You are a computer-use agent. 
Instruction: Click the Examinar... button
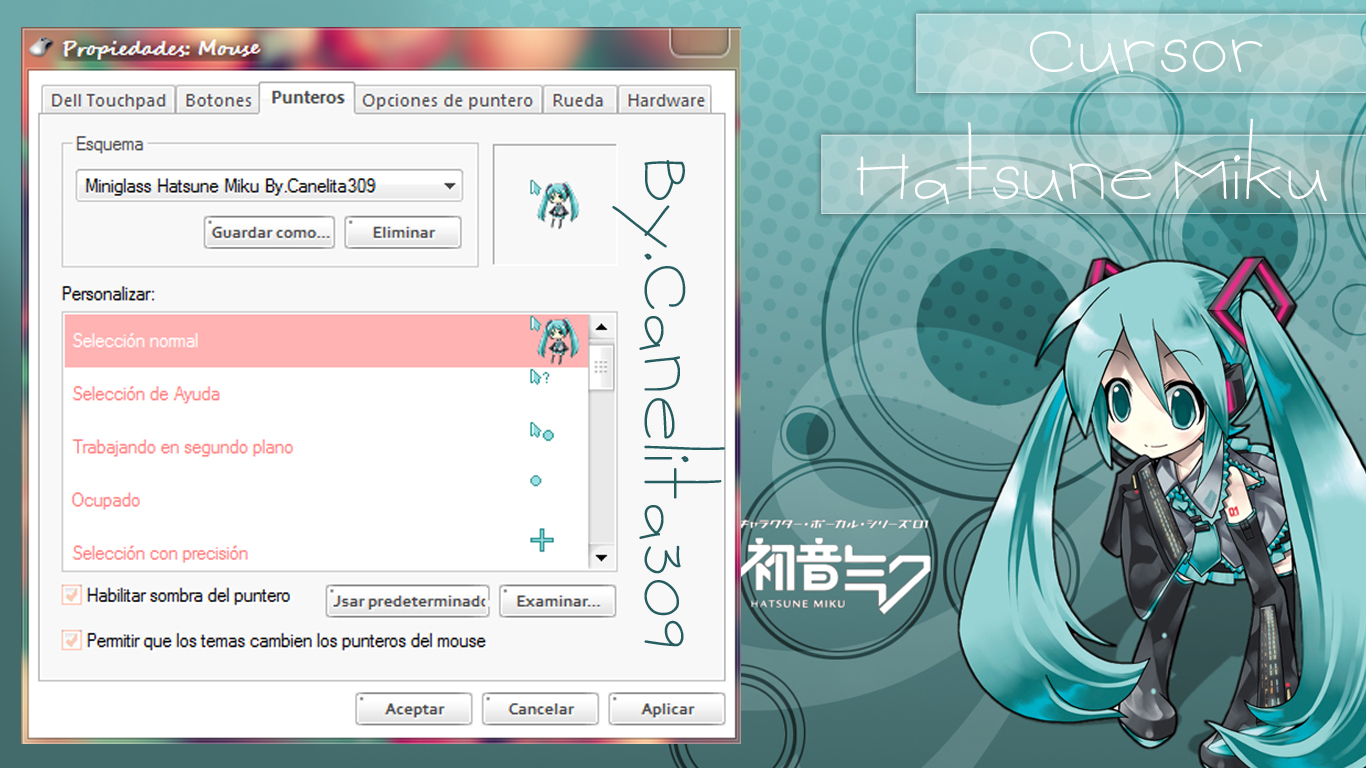pos(557,601)
